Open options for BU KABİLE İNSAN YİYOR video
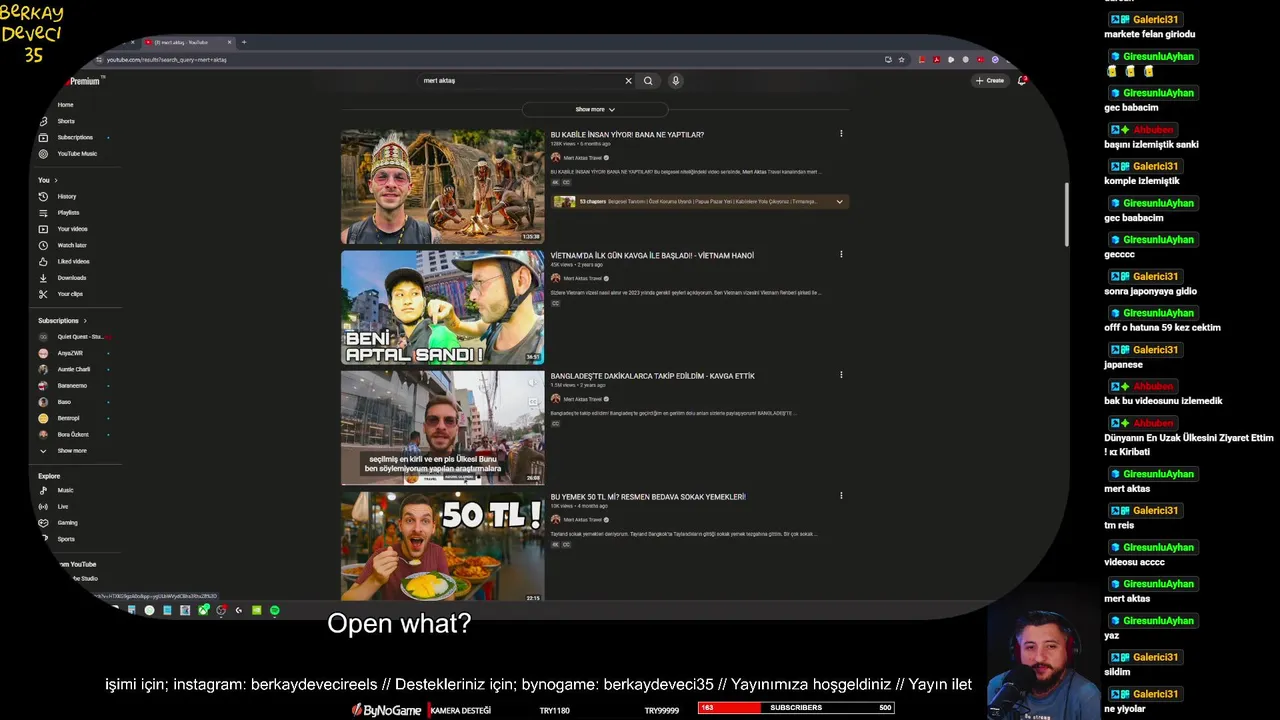 [841, 134]
